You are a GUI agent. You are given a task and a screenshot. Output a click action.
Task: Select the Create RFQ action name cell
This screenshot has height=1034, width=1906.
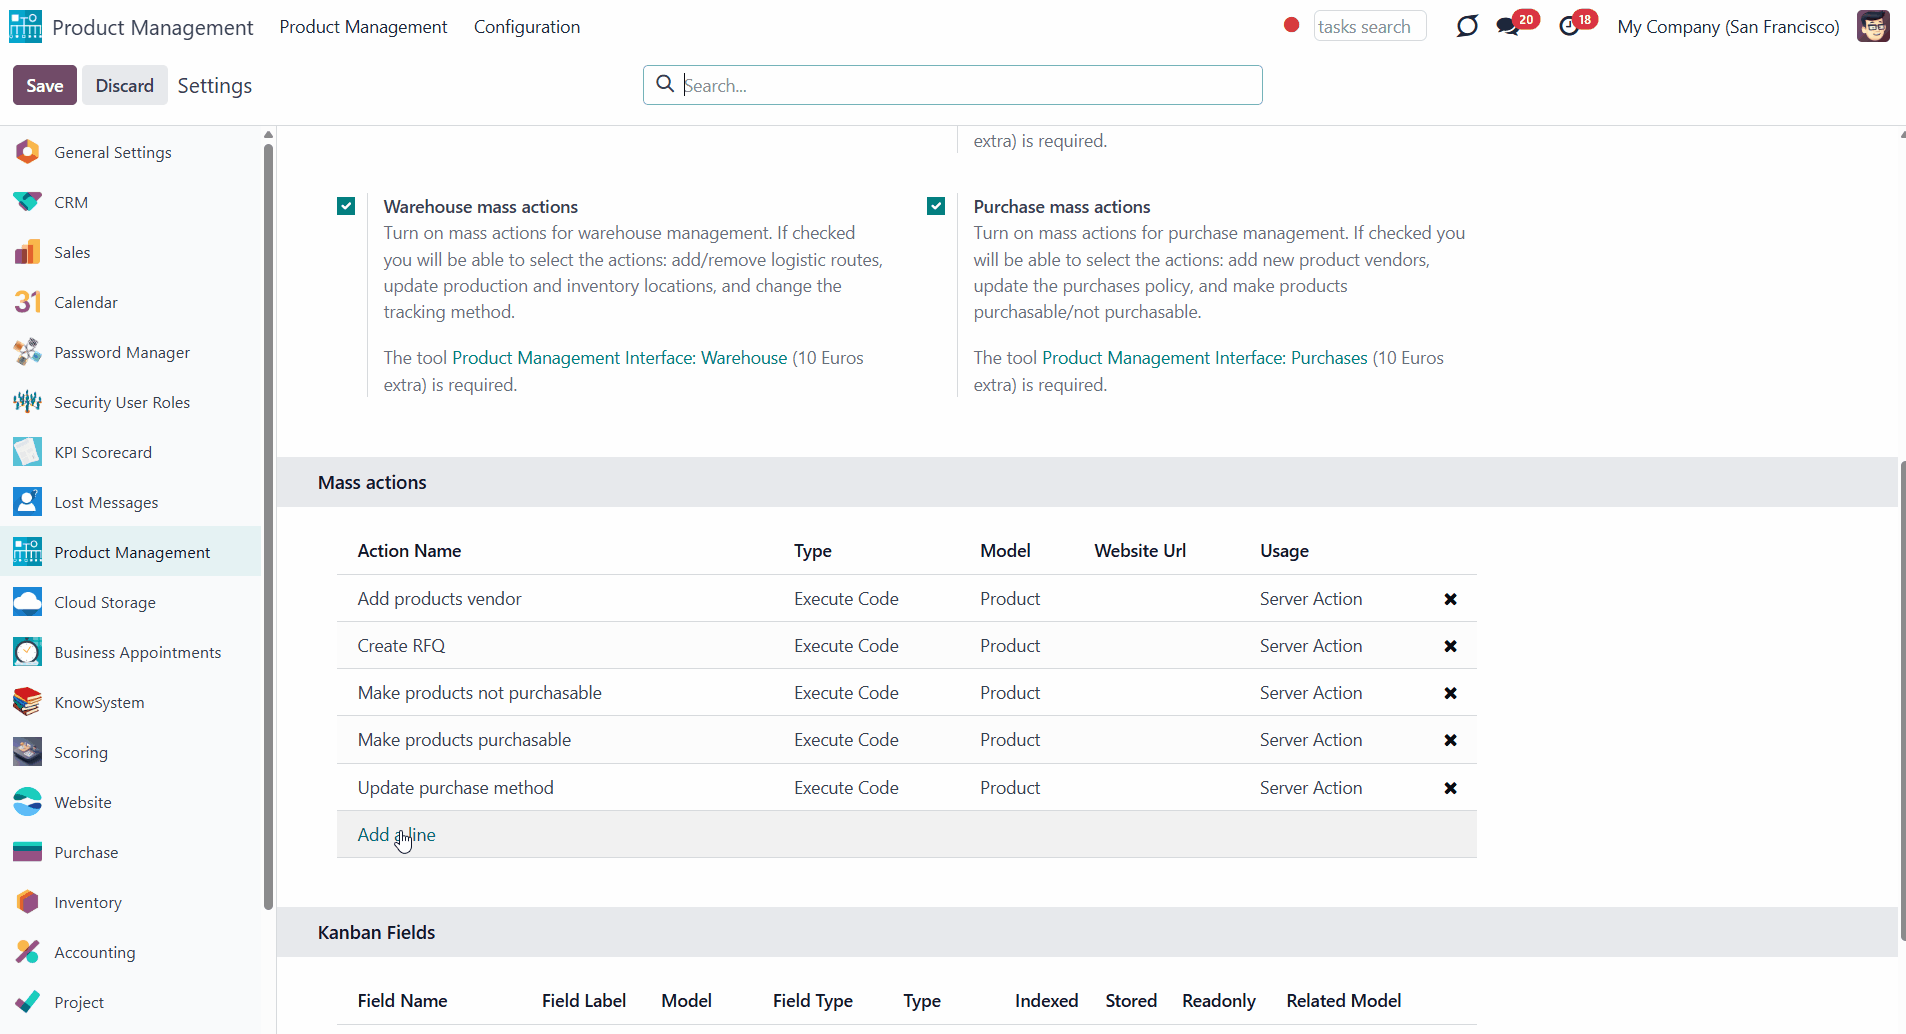(x=401, y=646)
